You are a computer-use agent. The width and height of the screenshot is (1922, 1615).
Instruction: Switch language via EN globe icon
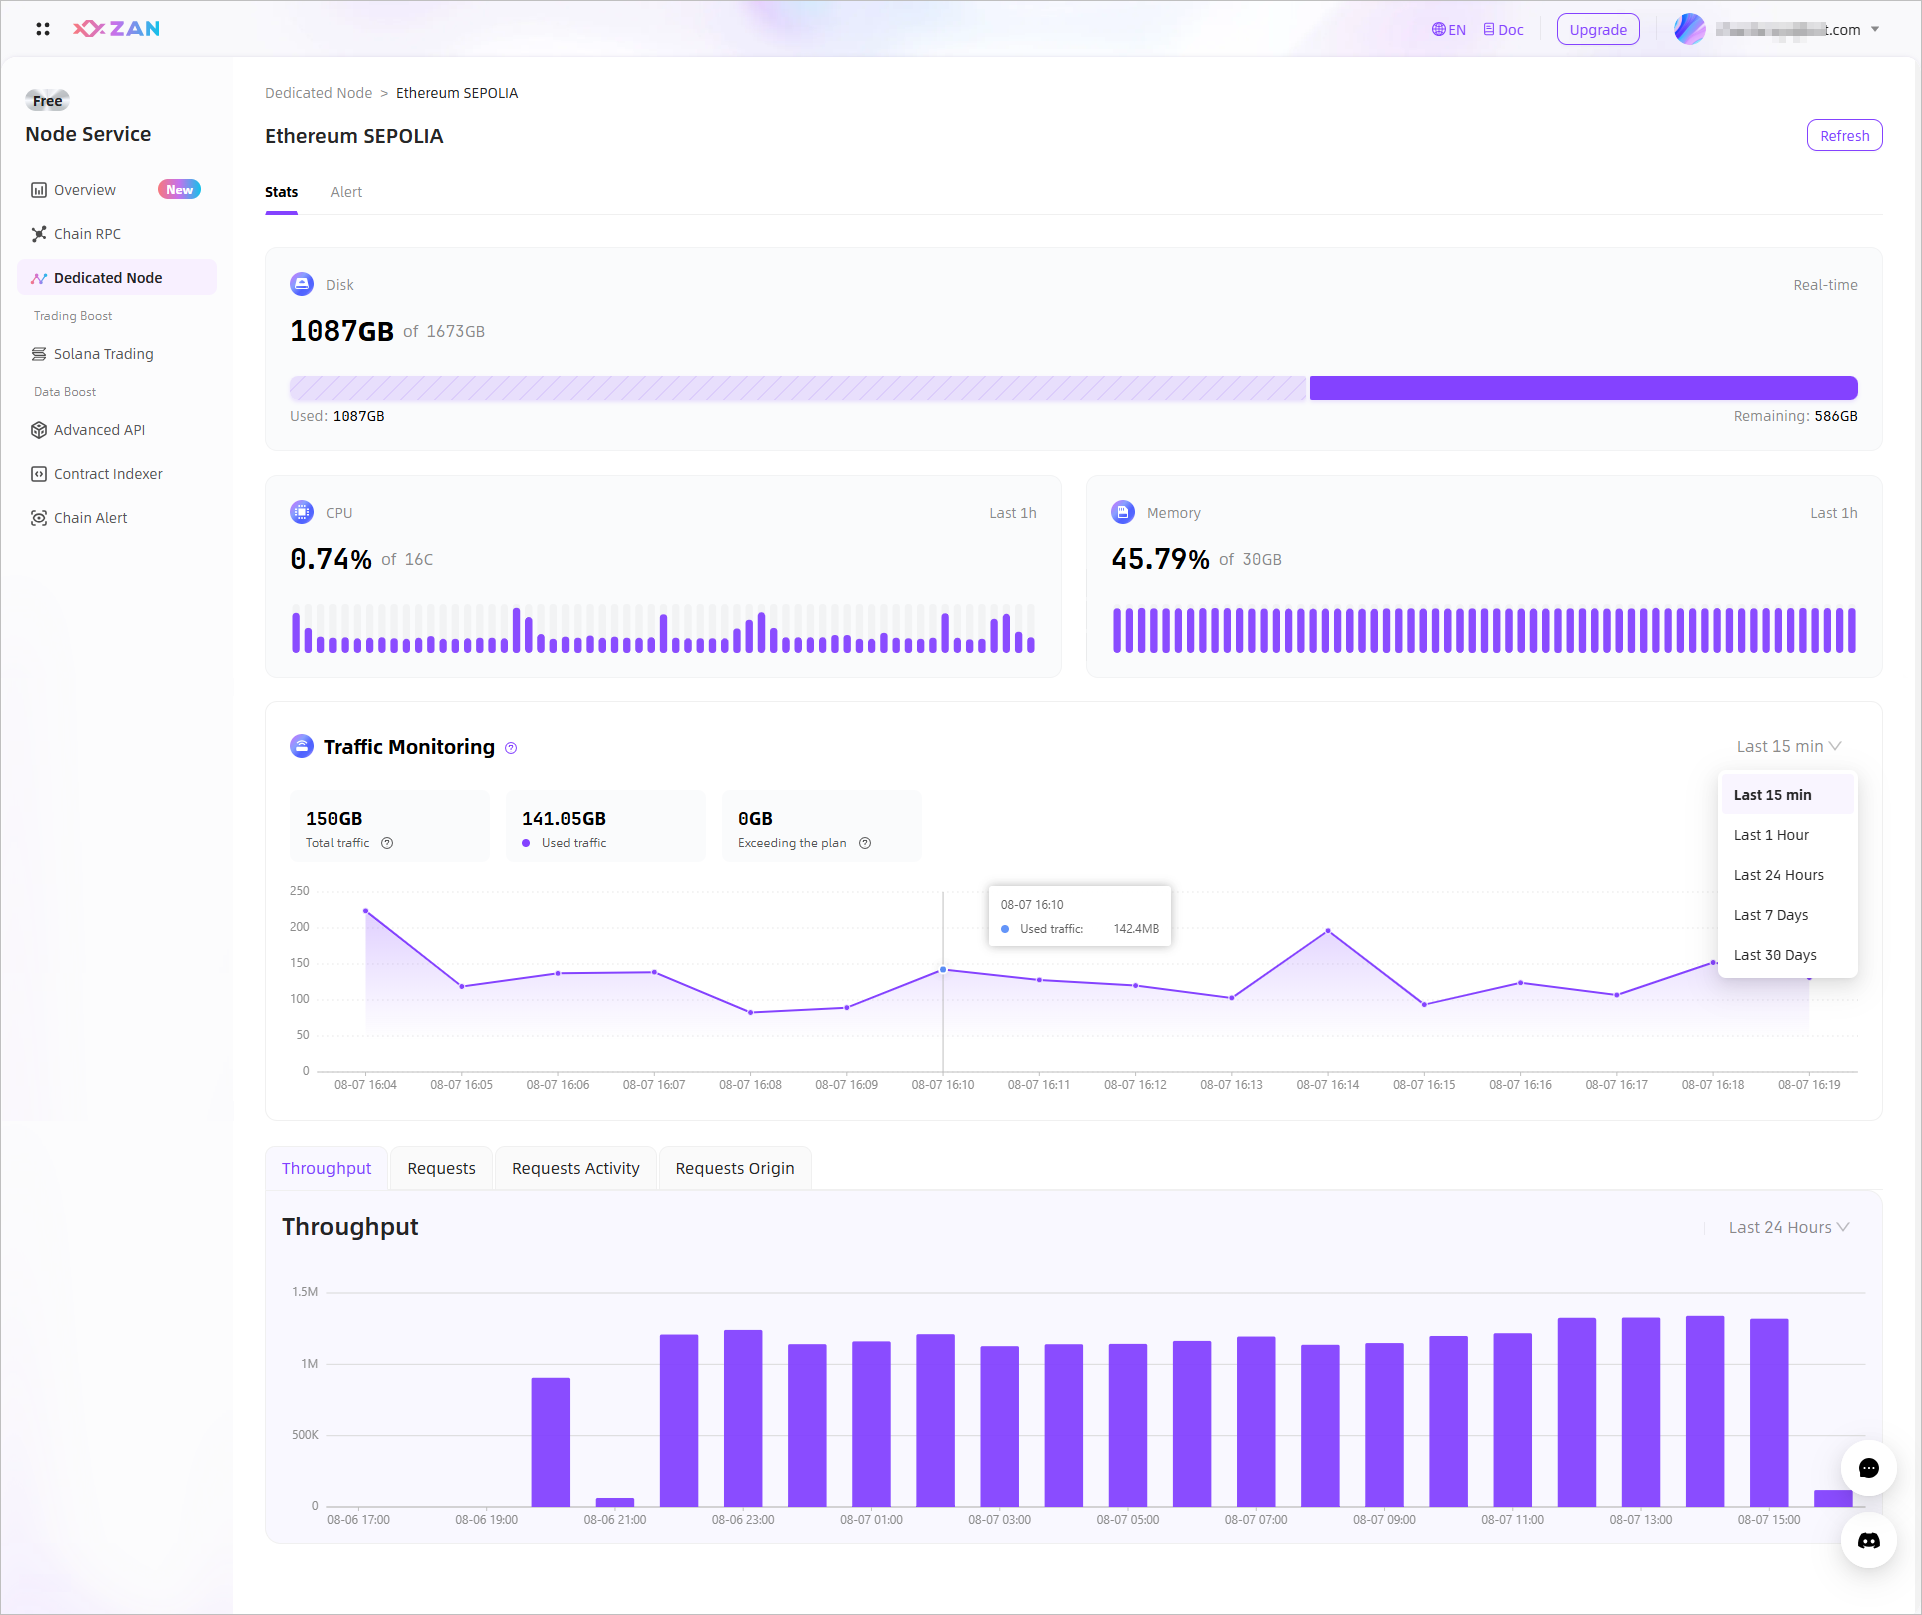tap(1448, 30)
